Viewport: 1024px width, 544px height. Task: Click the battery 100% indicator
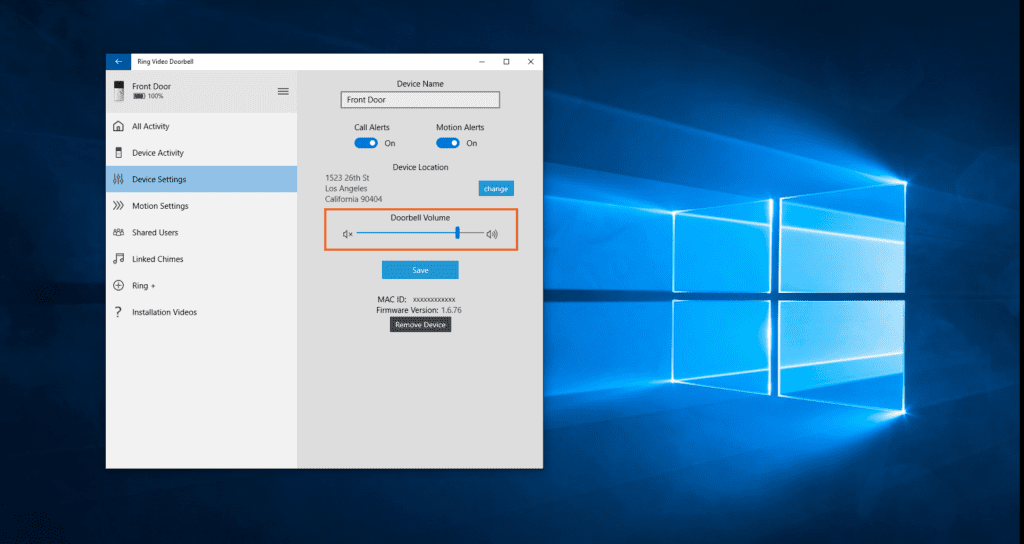click(148, 96)
